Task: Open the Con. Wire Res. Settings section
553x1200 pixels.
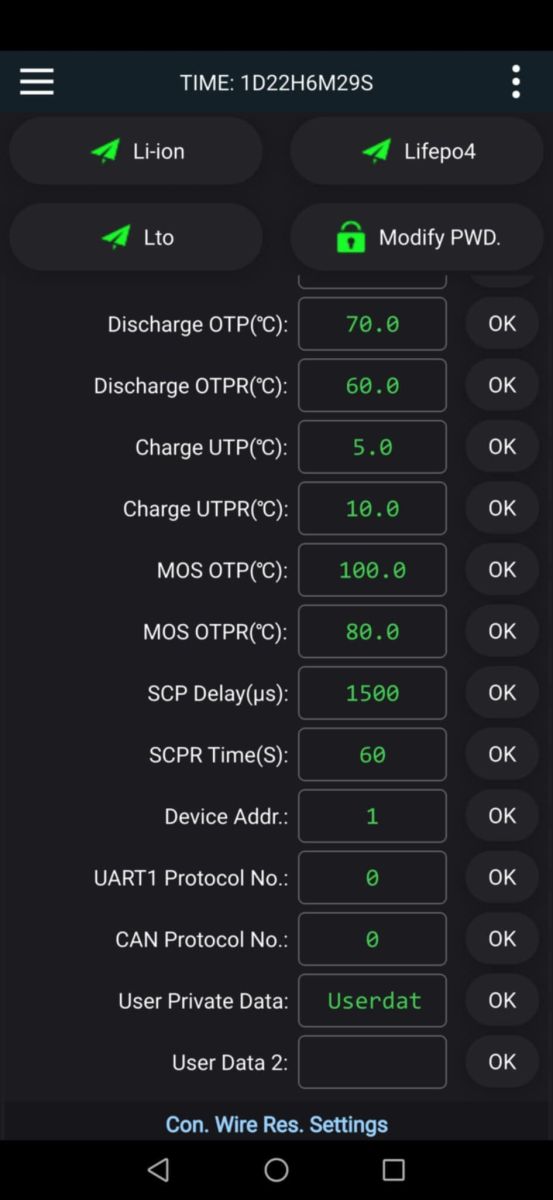Action: (x=277, y=1124)
